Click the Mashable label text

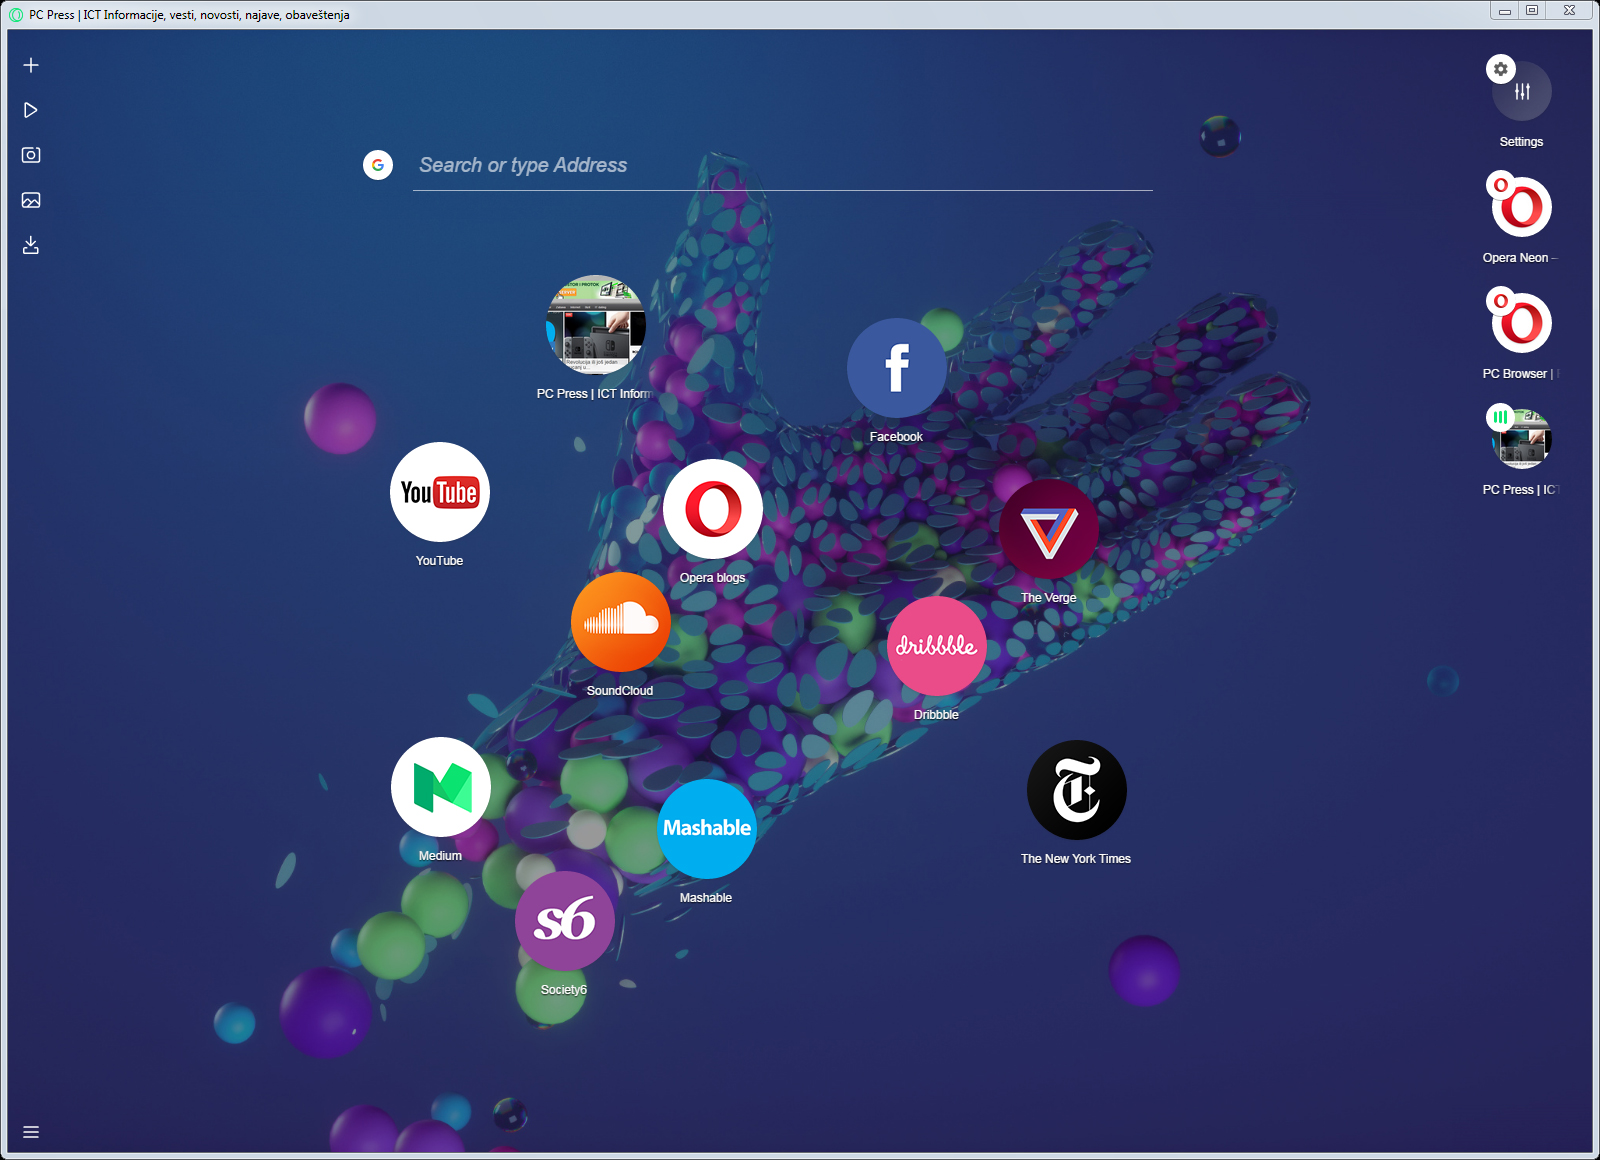pos(706,898)
